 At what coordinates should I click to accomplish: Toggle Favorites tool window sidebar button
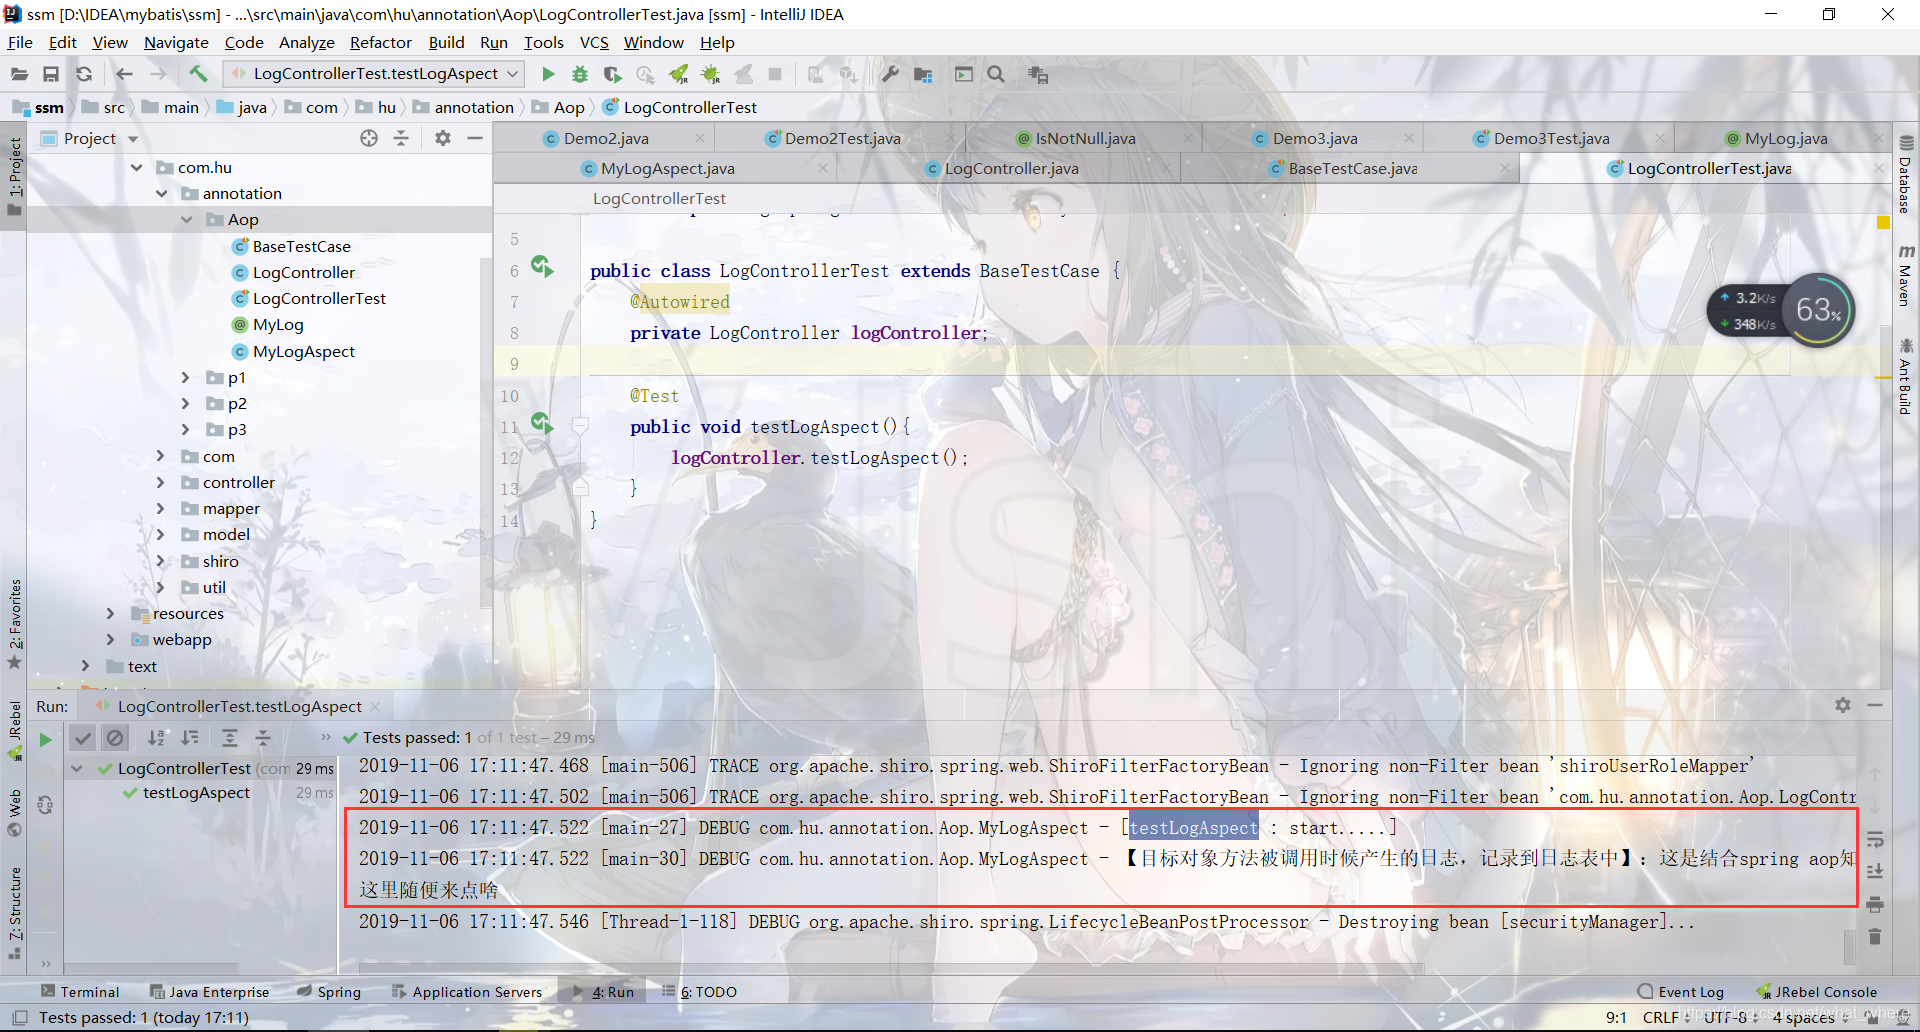[14, 624]
